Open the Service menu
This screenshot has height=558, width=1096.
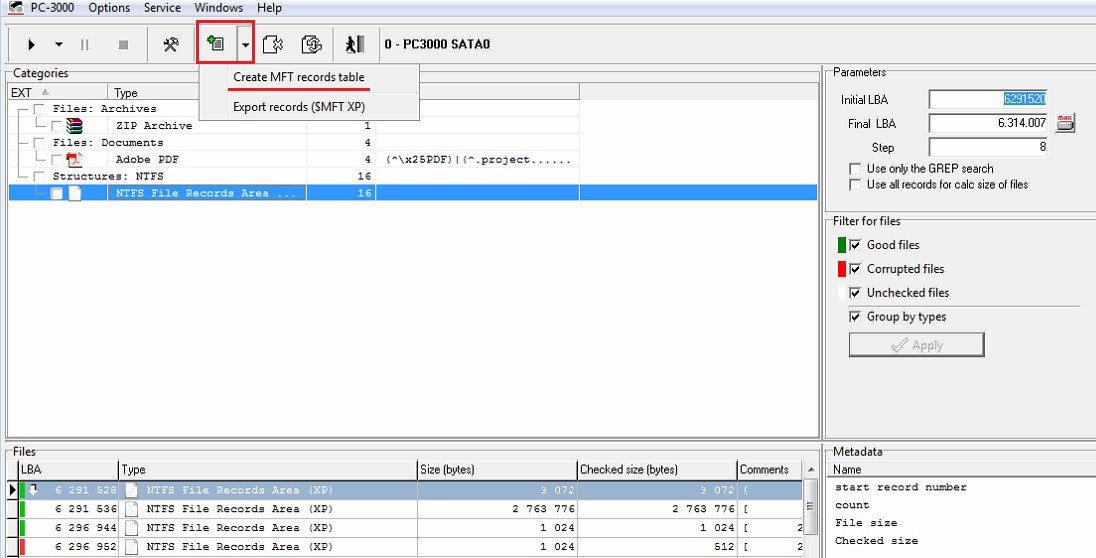point(162,8)
